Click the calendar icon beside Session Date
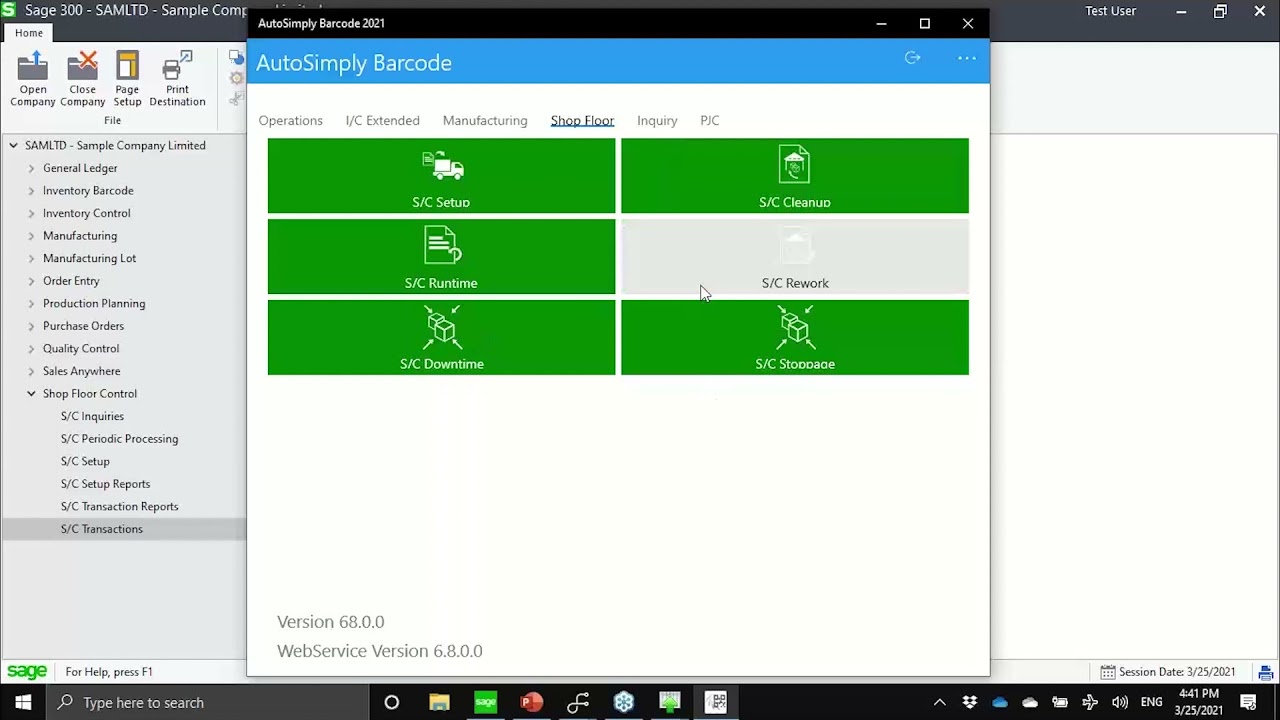Screen dimensions: 1280x720 (x=1108, y=672)
